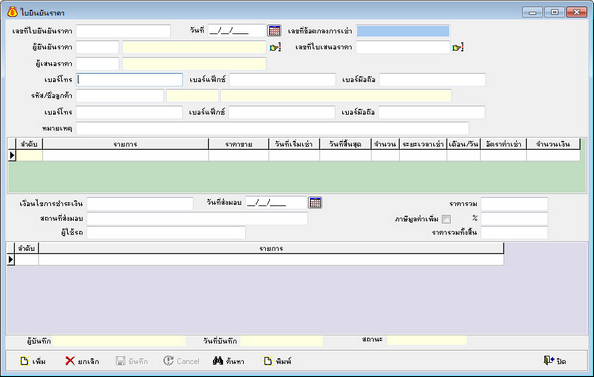Click the อัตราค่าเช่า column header
Screen dimensions: 594x377
click(x=503, y=144)
